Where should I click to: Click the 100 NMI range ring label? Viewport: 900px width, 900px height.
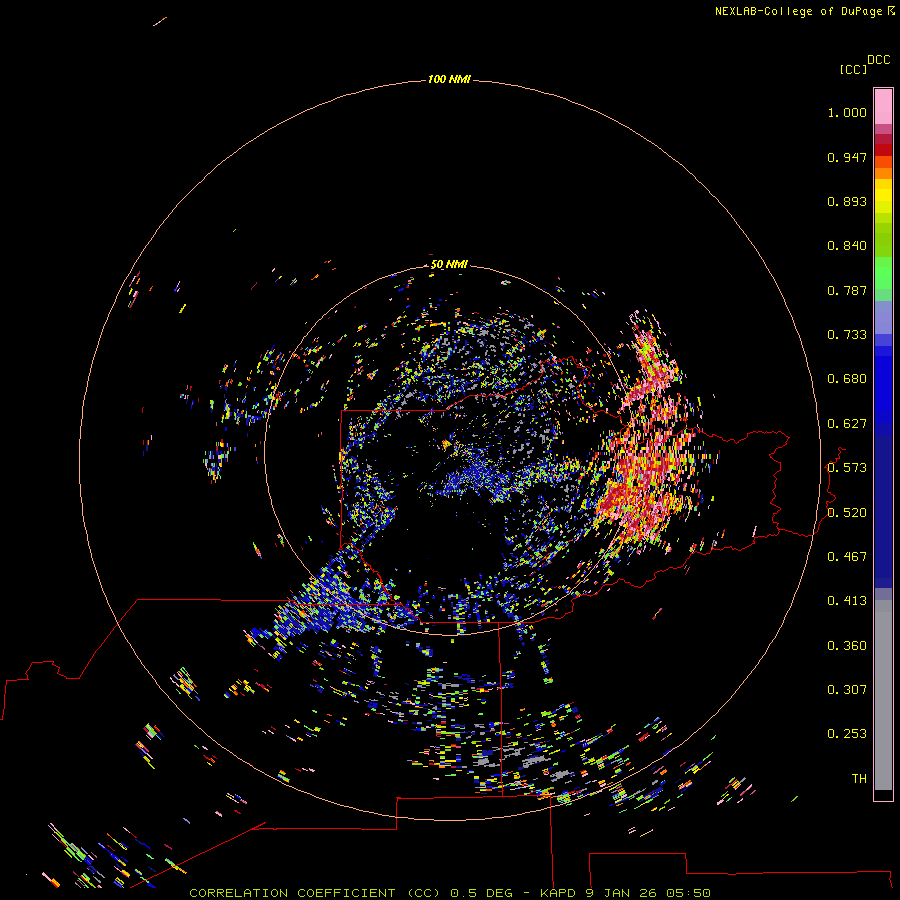(449, 79)
